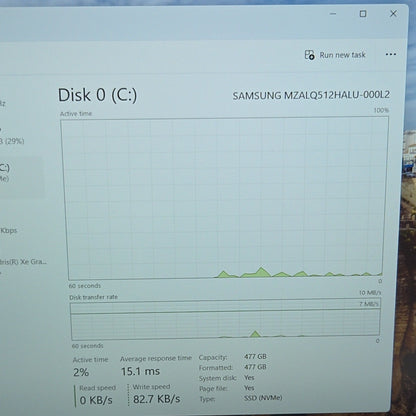Click the 60 seconds label under Active time graph

[85, 286]
